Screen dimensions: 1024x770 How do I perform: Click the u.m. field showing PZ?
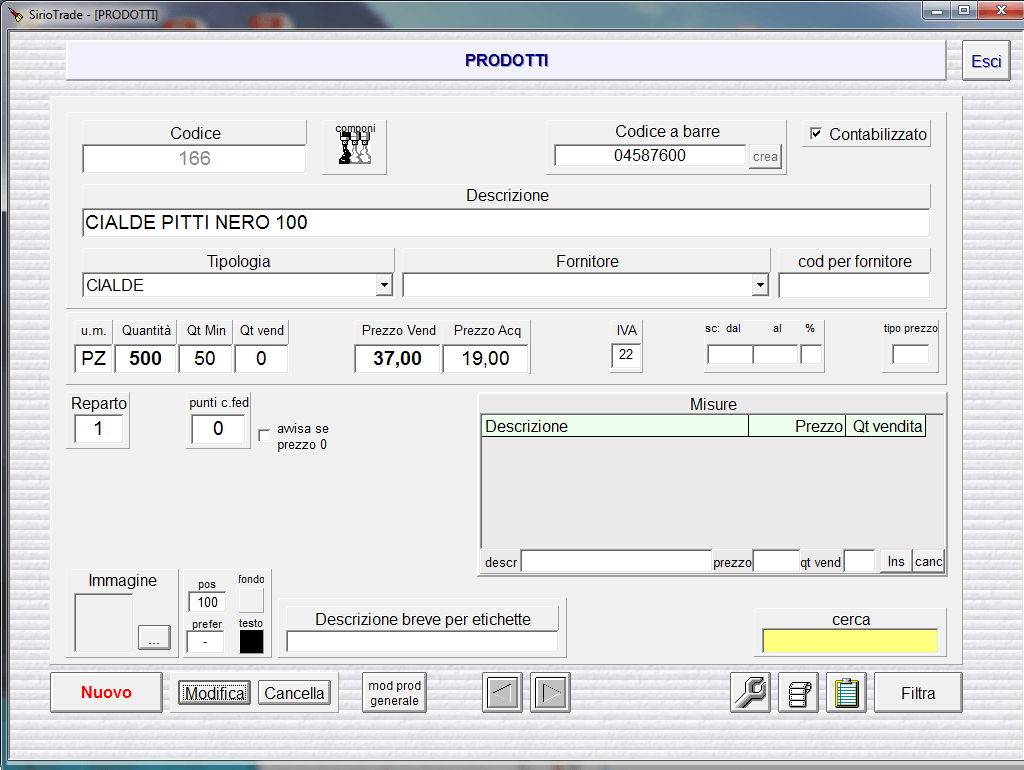click(x=93, y=359)
